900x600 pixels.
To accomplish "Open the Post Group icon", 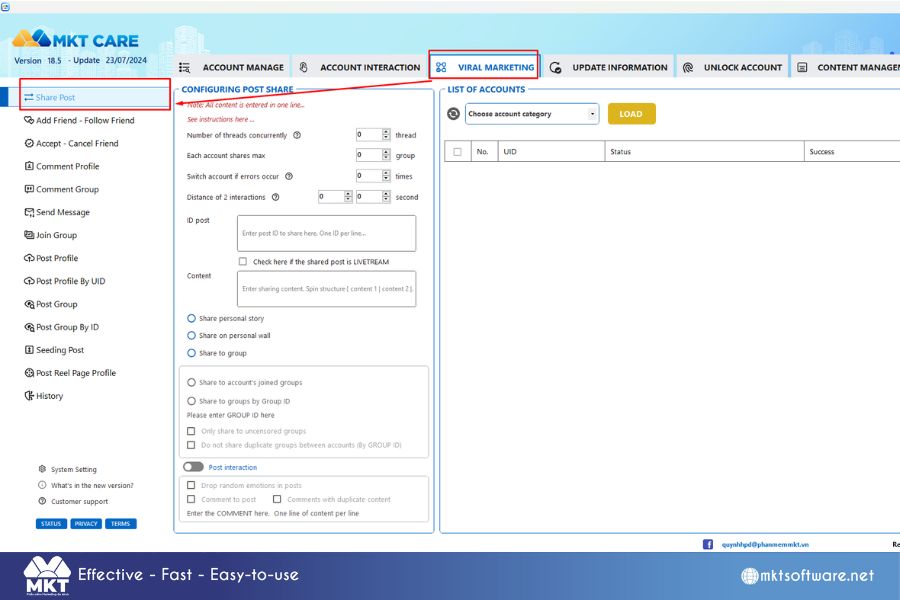I will tap(29, 304).
